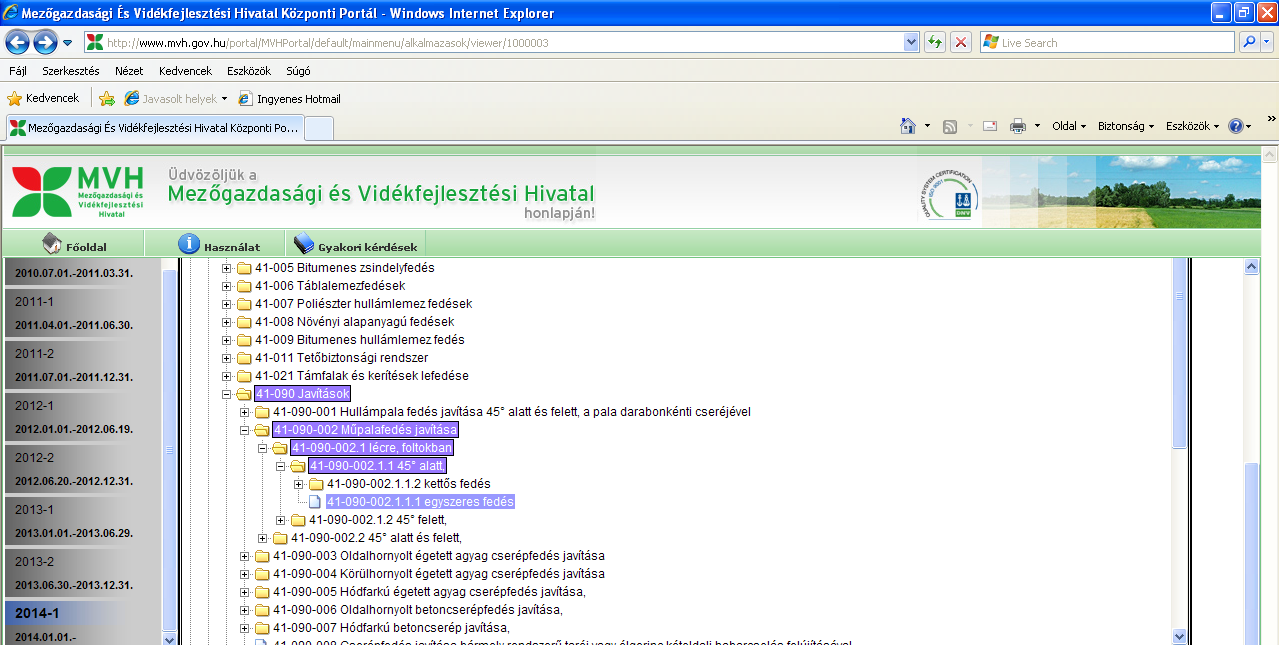Open search provider dropdown arrow
This screenshot has width=1279, height=645.
tap(1269, 42)
